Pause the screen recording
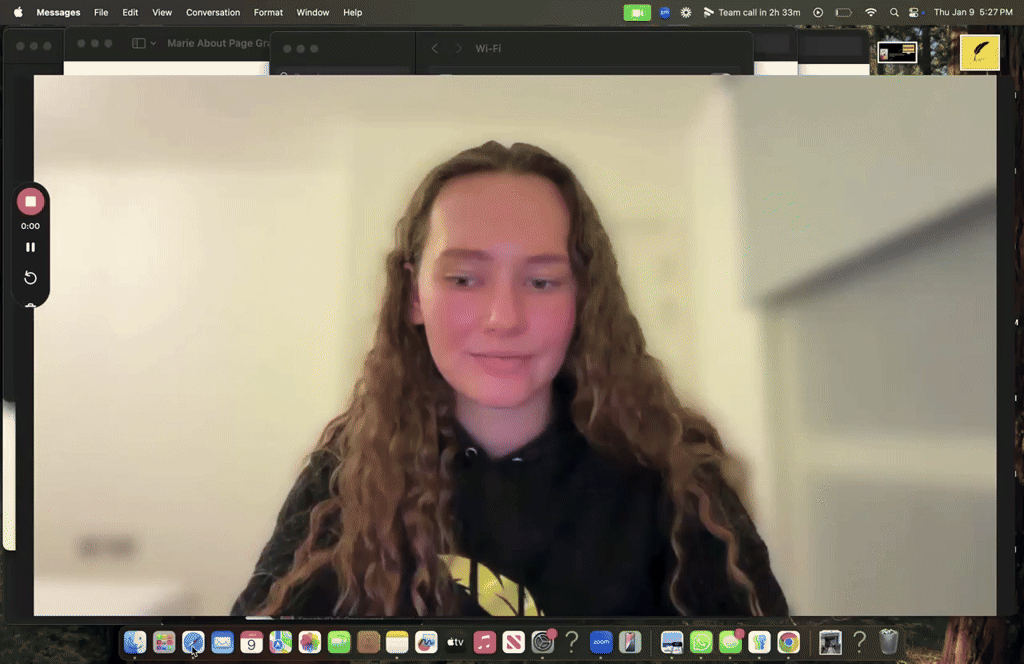This screenshot has height=664, width=1024. click(30, 247)
